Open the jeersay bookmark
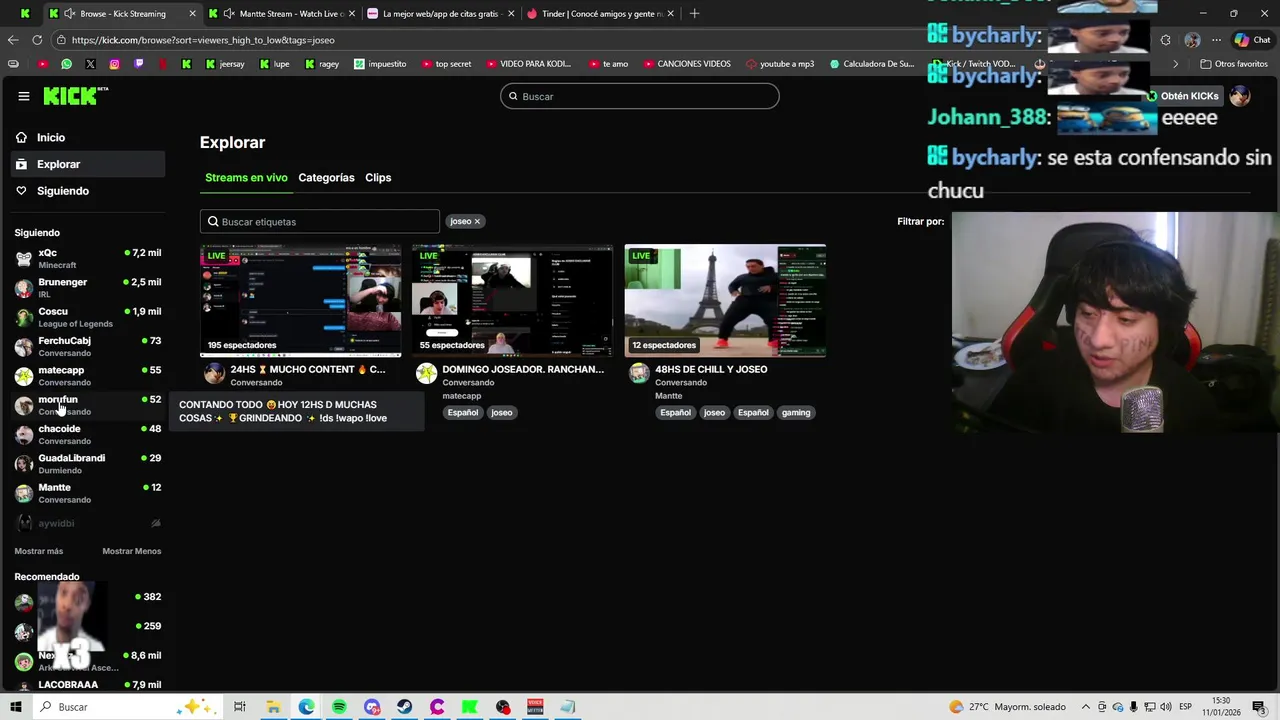 [x=224, y=64]
